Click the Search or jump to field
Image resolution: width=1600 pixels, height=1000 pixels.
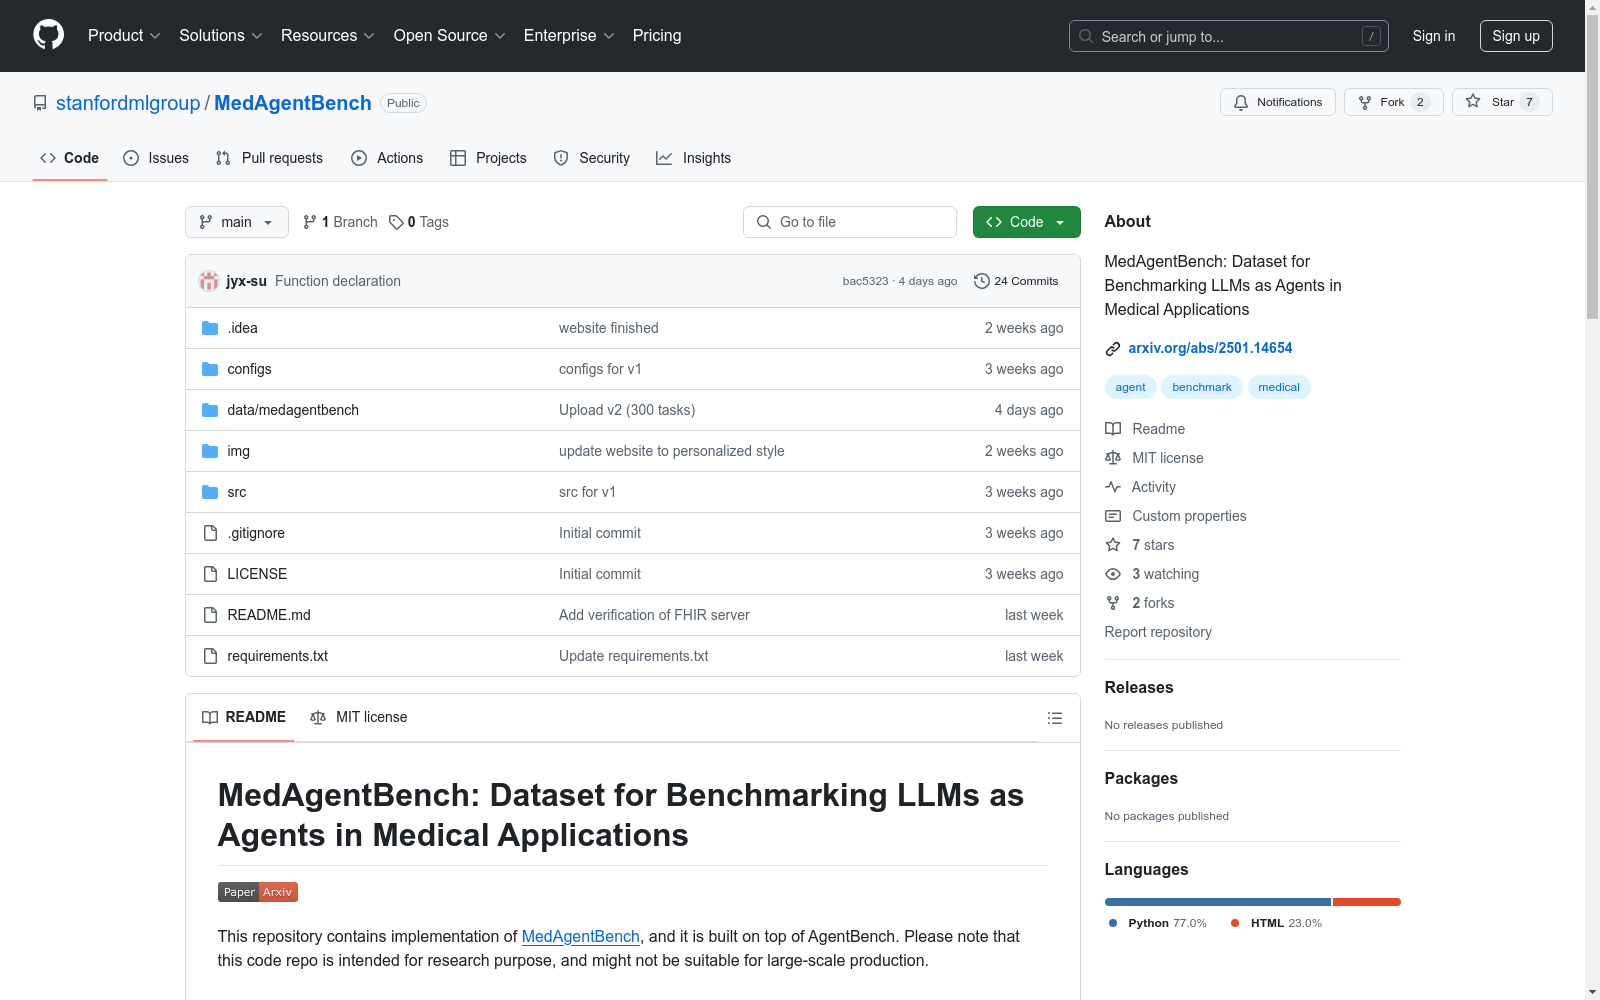coord(1229,36)
